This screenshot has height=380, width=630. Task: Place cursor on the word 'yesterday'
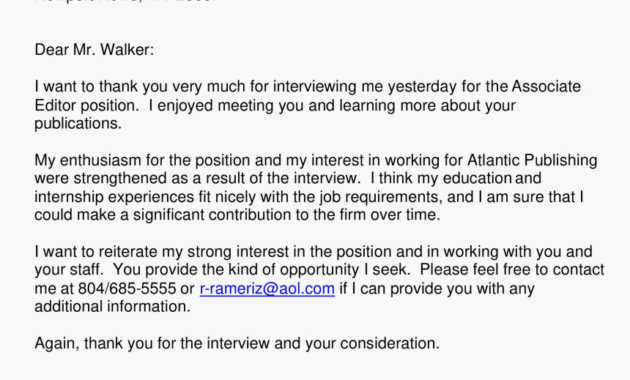tap(422, 86)
